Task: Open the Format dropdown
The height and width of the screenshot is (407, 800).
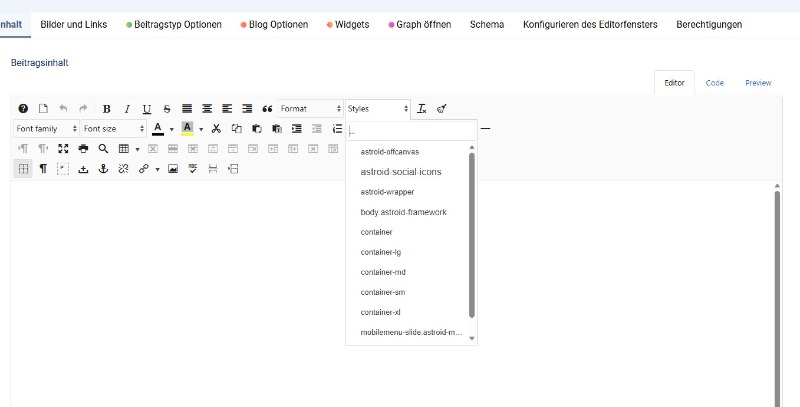Action: [x=310, y=108]
